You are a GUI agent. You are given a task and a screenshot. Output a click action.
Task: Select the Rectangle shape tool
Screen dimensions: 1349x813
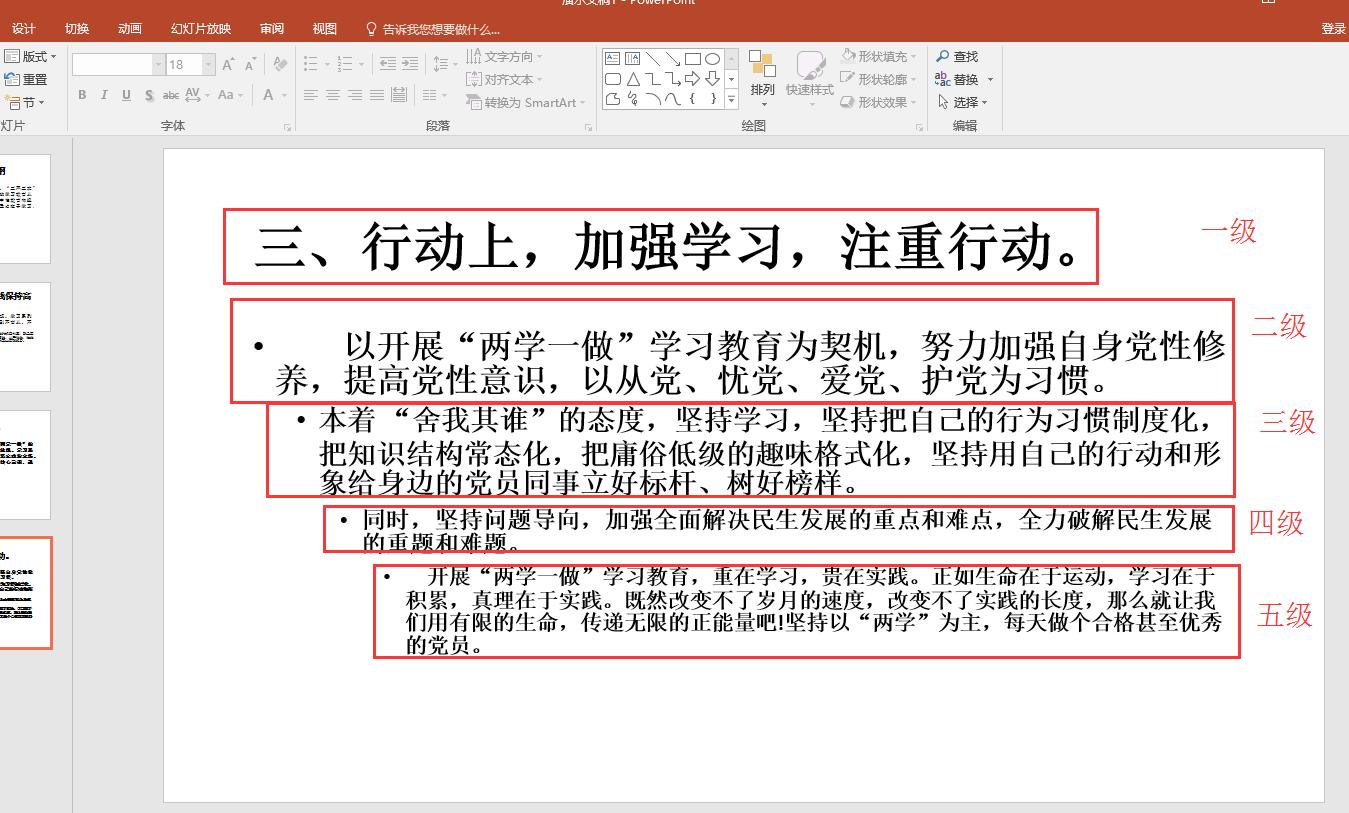click(693, 58)
